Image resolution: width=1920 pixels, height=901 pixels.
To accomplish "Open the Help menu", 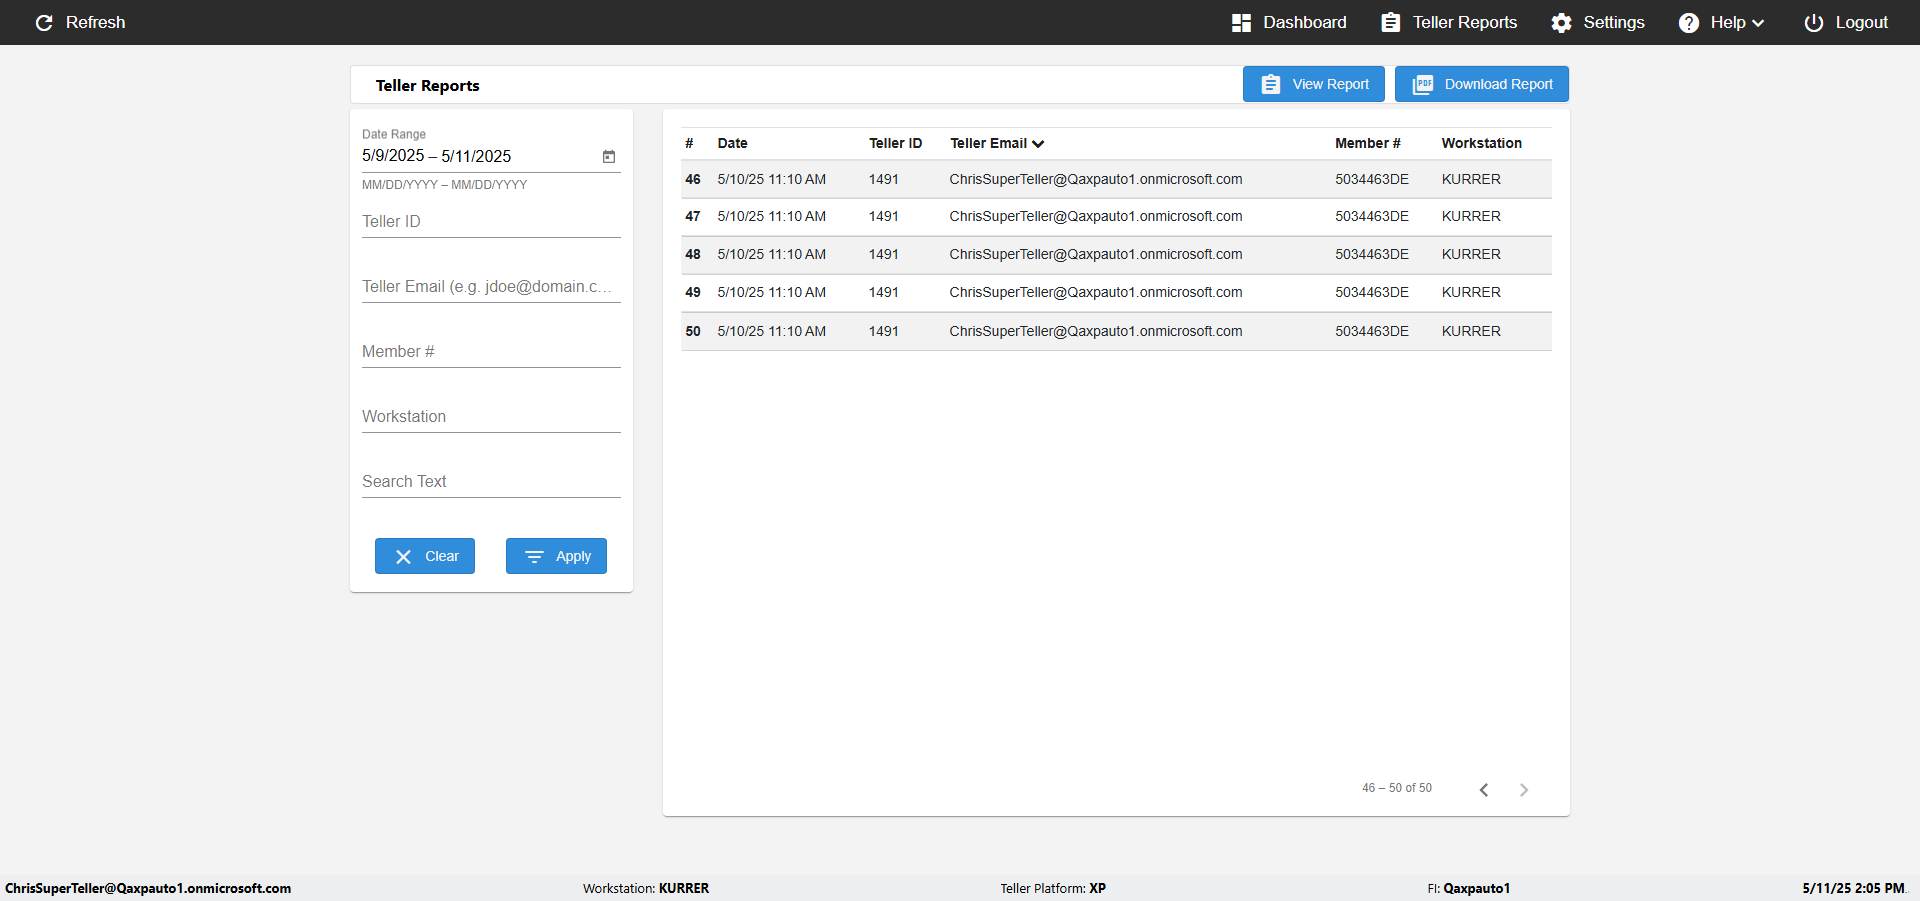I will tap(1721, 23).
